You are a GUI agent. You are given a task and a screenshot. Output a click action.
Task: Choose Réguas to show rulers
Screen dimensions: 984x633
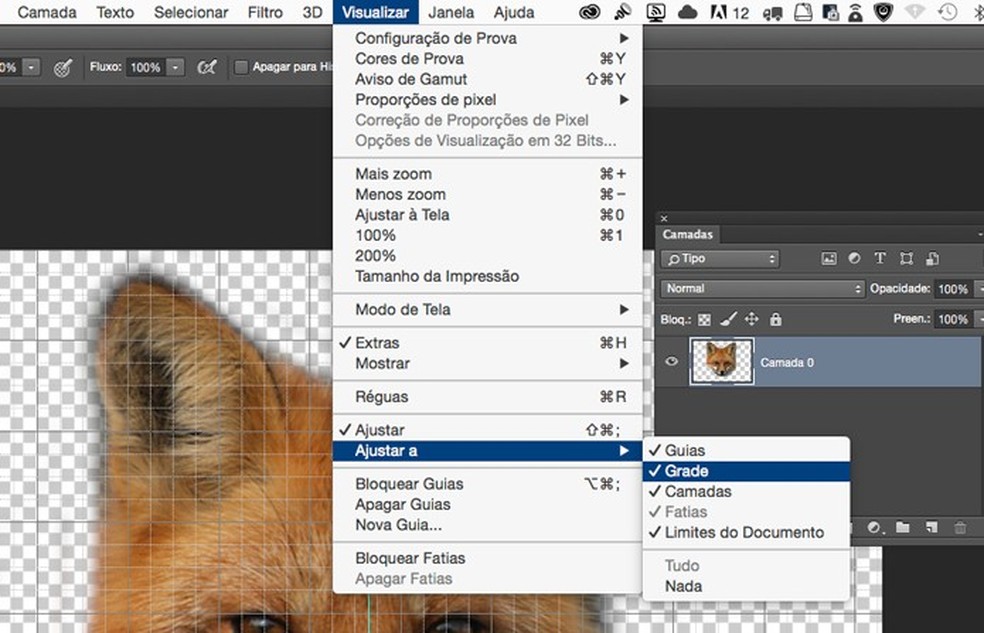[x=487, y=396]
